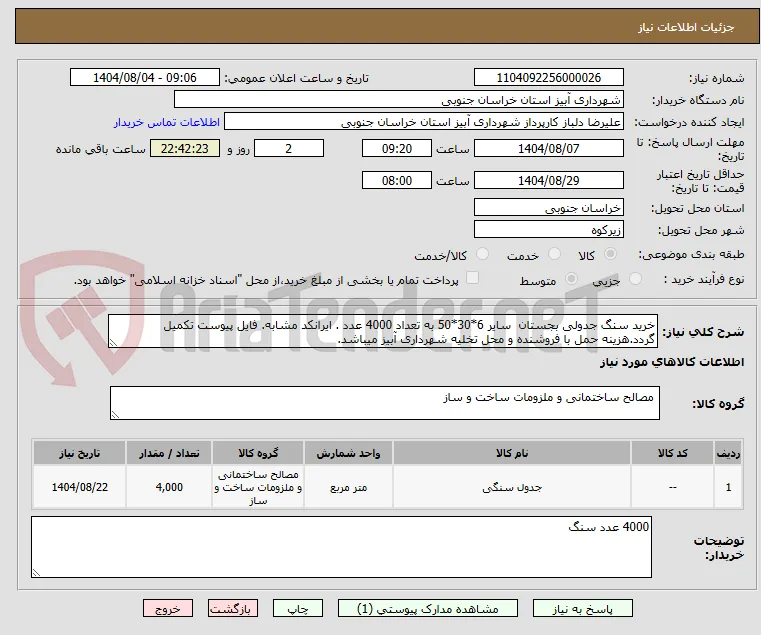Click the کد کالا column header
This screenshot has height=635, width=761.
pyautogui.click(x=672, y=453)
